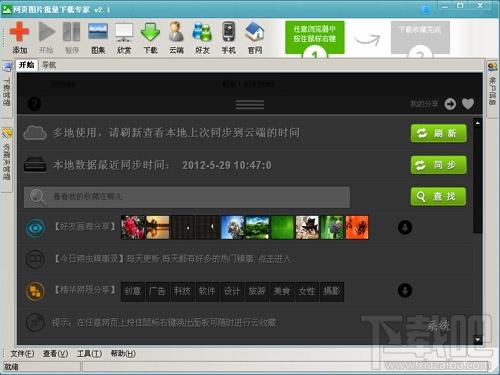Click the local disk icon beside sync time
Viewport: 500px width, 375px height.
35,164
